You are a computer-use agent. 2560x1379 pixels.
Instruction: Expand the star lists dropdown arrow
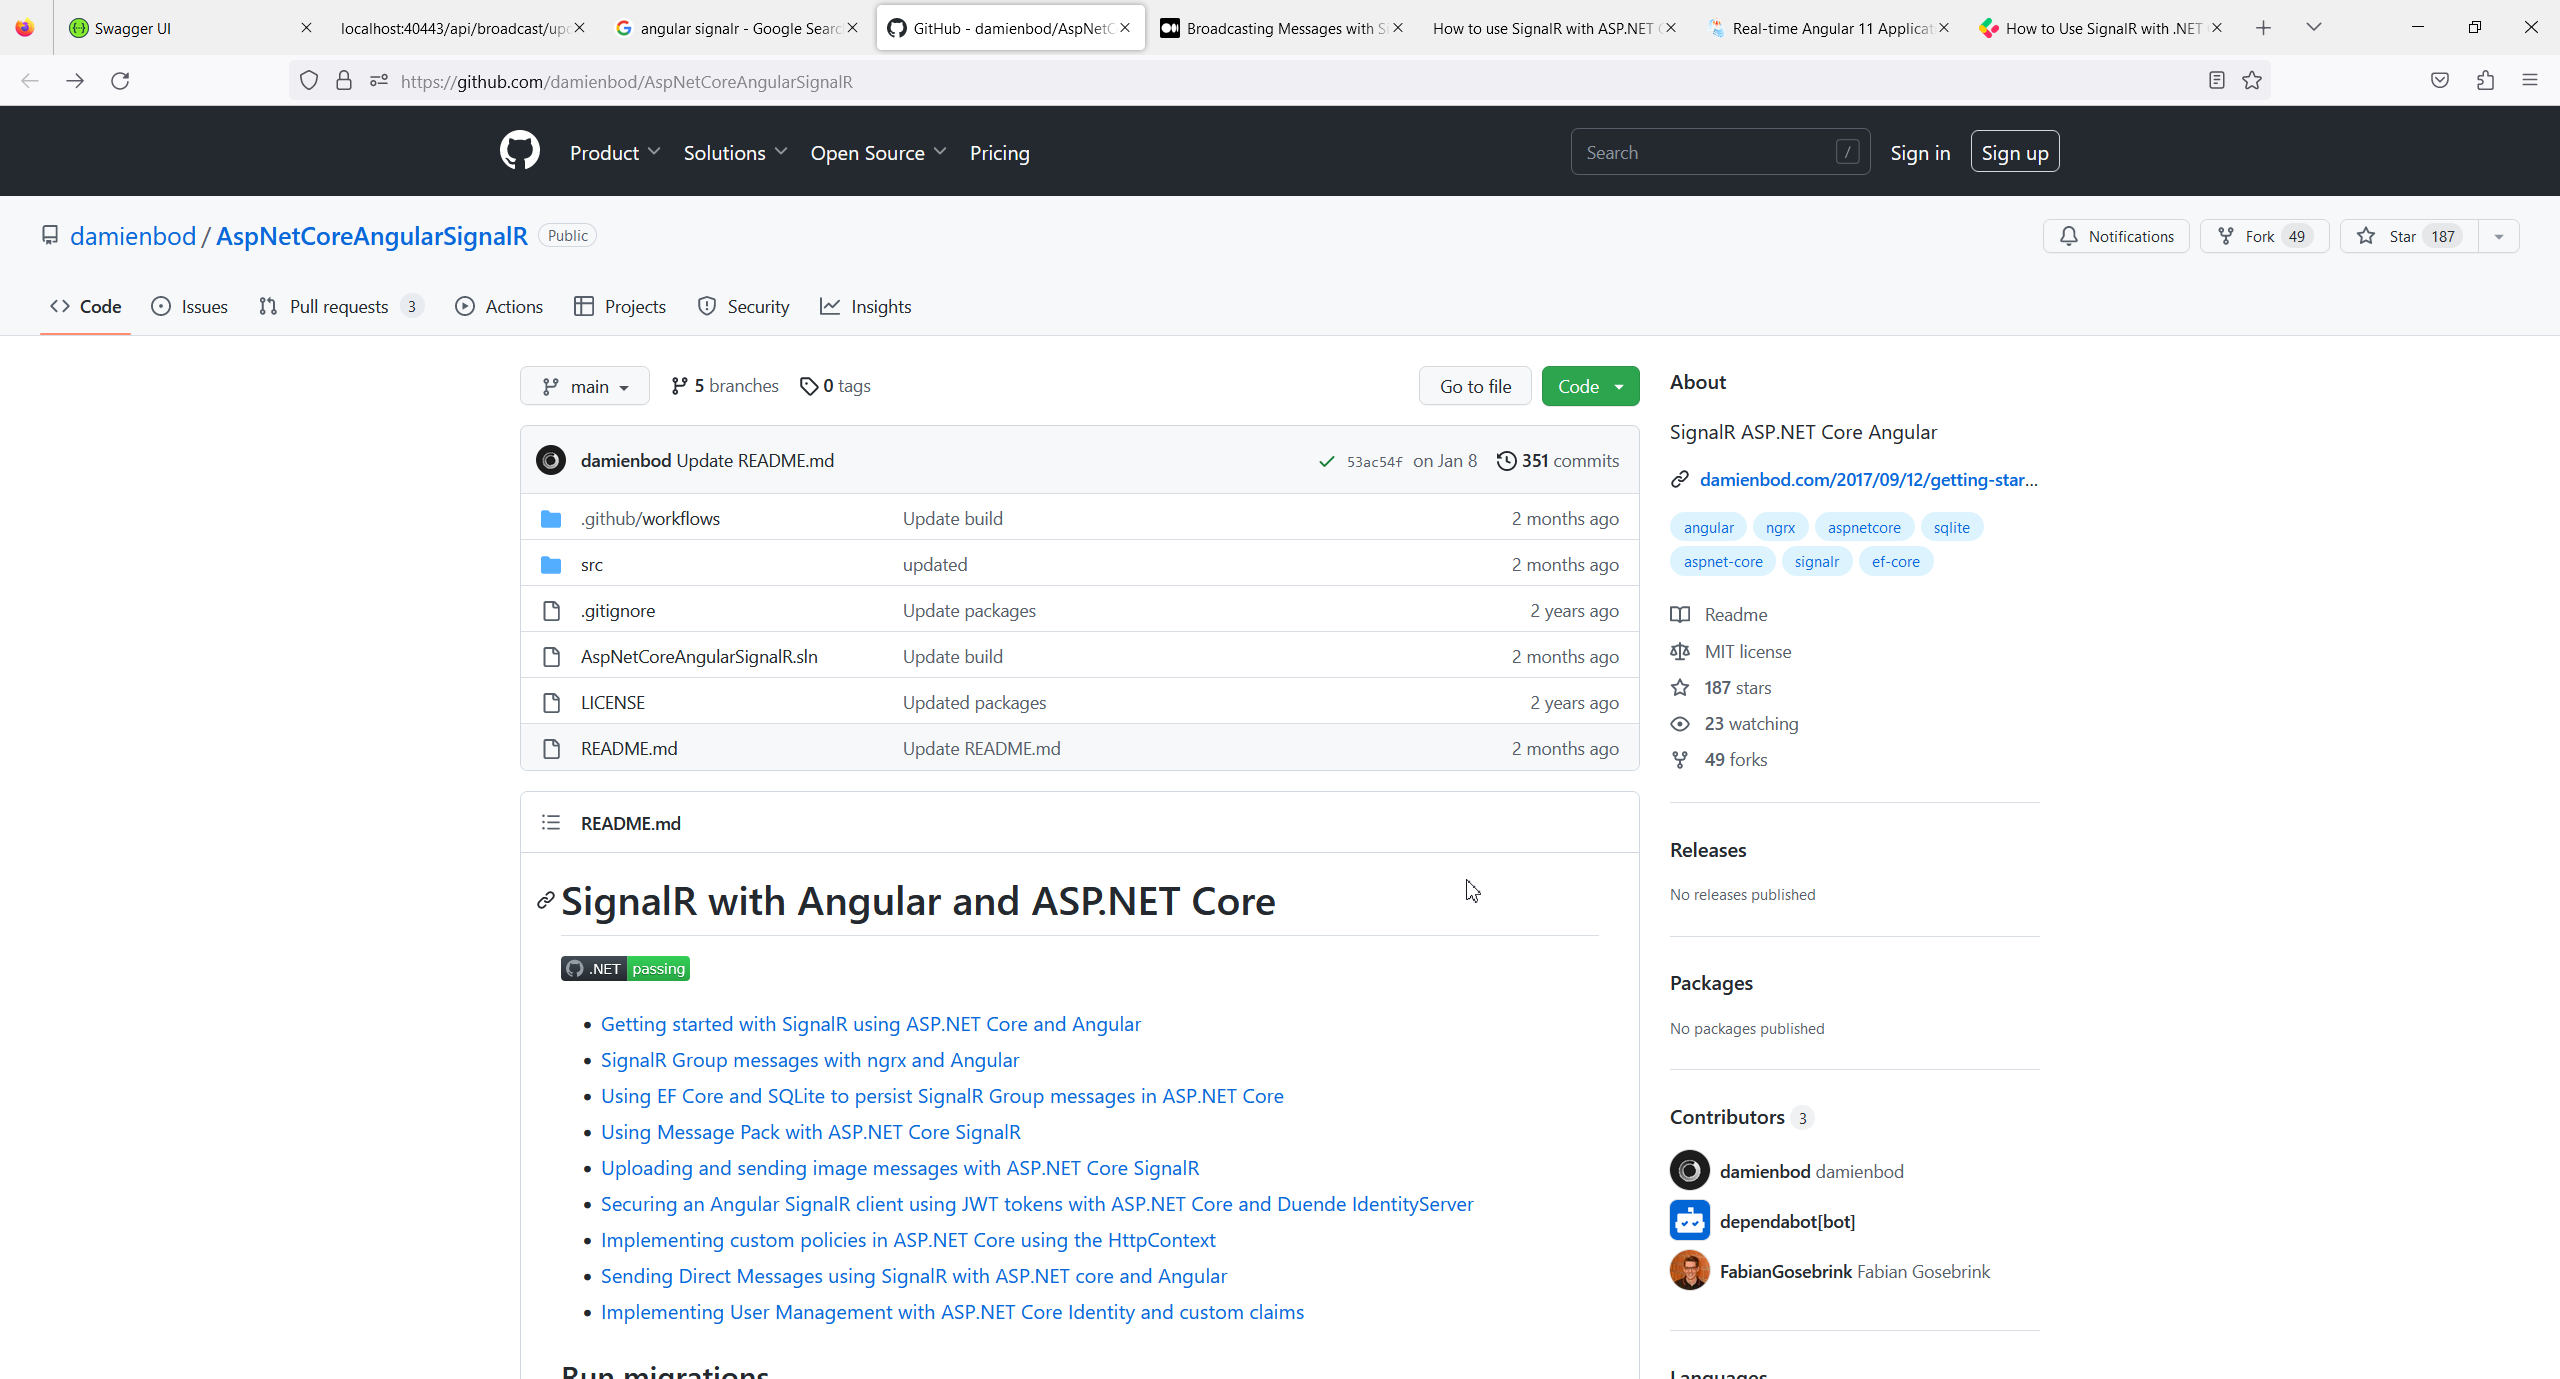(2499, 236)
